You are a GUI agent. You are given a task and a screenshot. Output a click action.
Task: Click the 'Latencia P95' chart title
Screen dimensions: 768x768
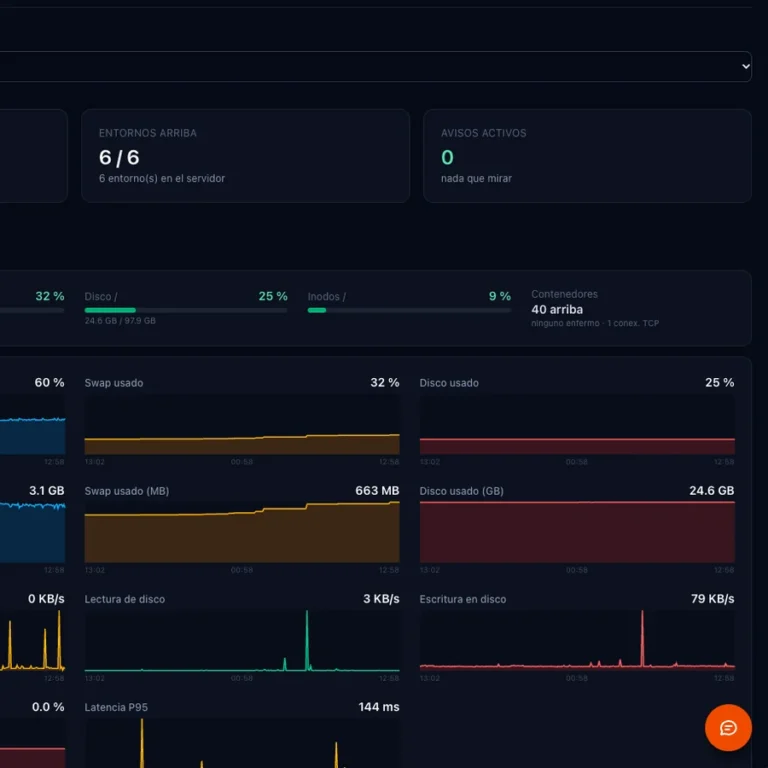[116, 707]
